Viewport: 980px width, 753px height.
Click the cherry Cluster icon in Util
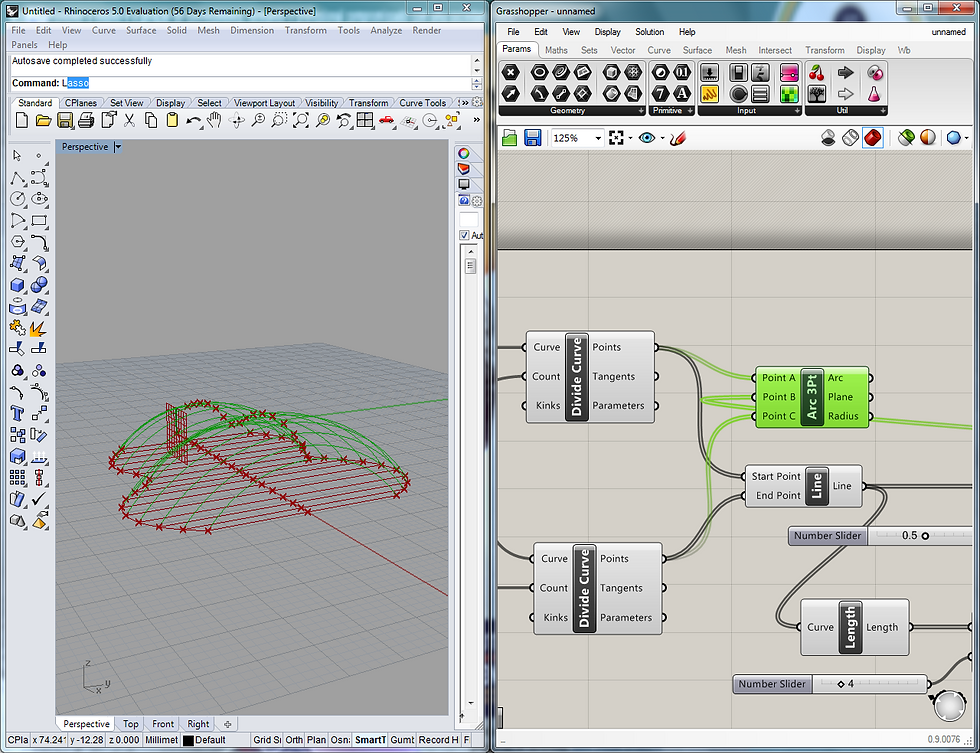[x=816, y=72]
